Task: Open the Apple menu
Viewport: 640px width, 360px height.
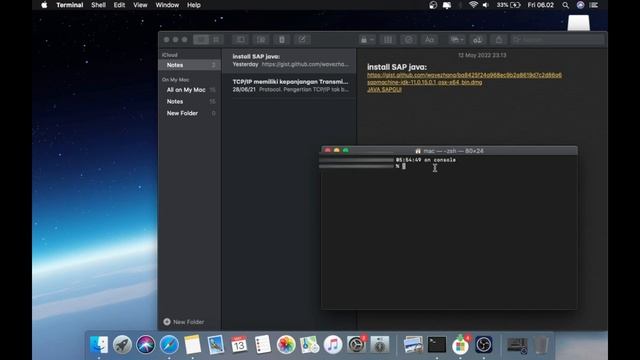Action: tap(44, 5)
